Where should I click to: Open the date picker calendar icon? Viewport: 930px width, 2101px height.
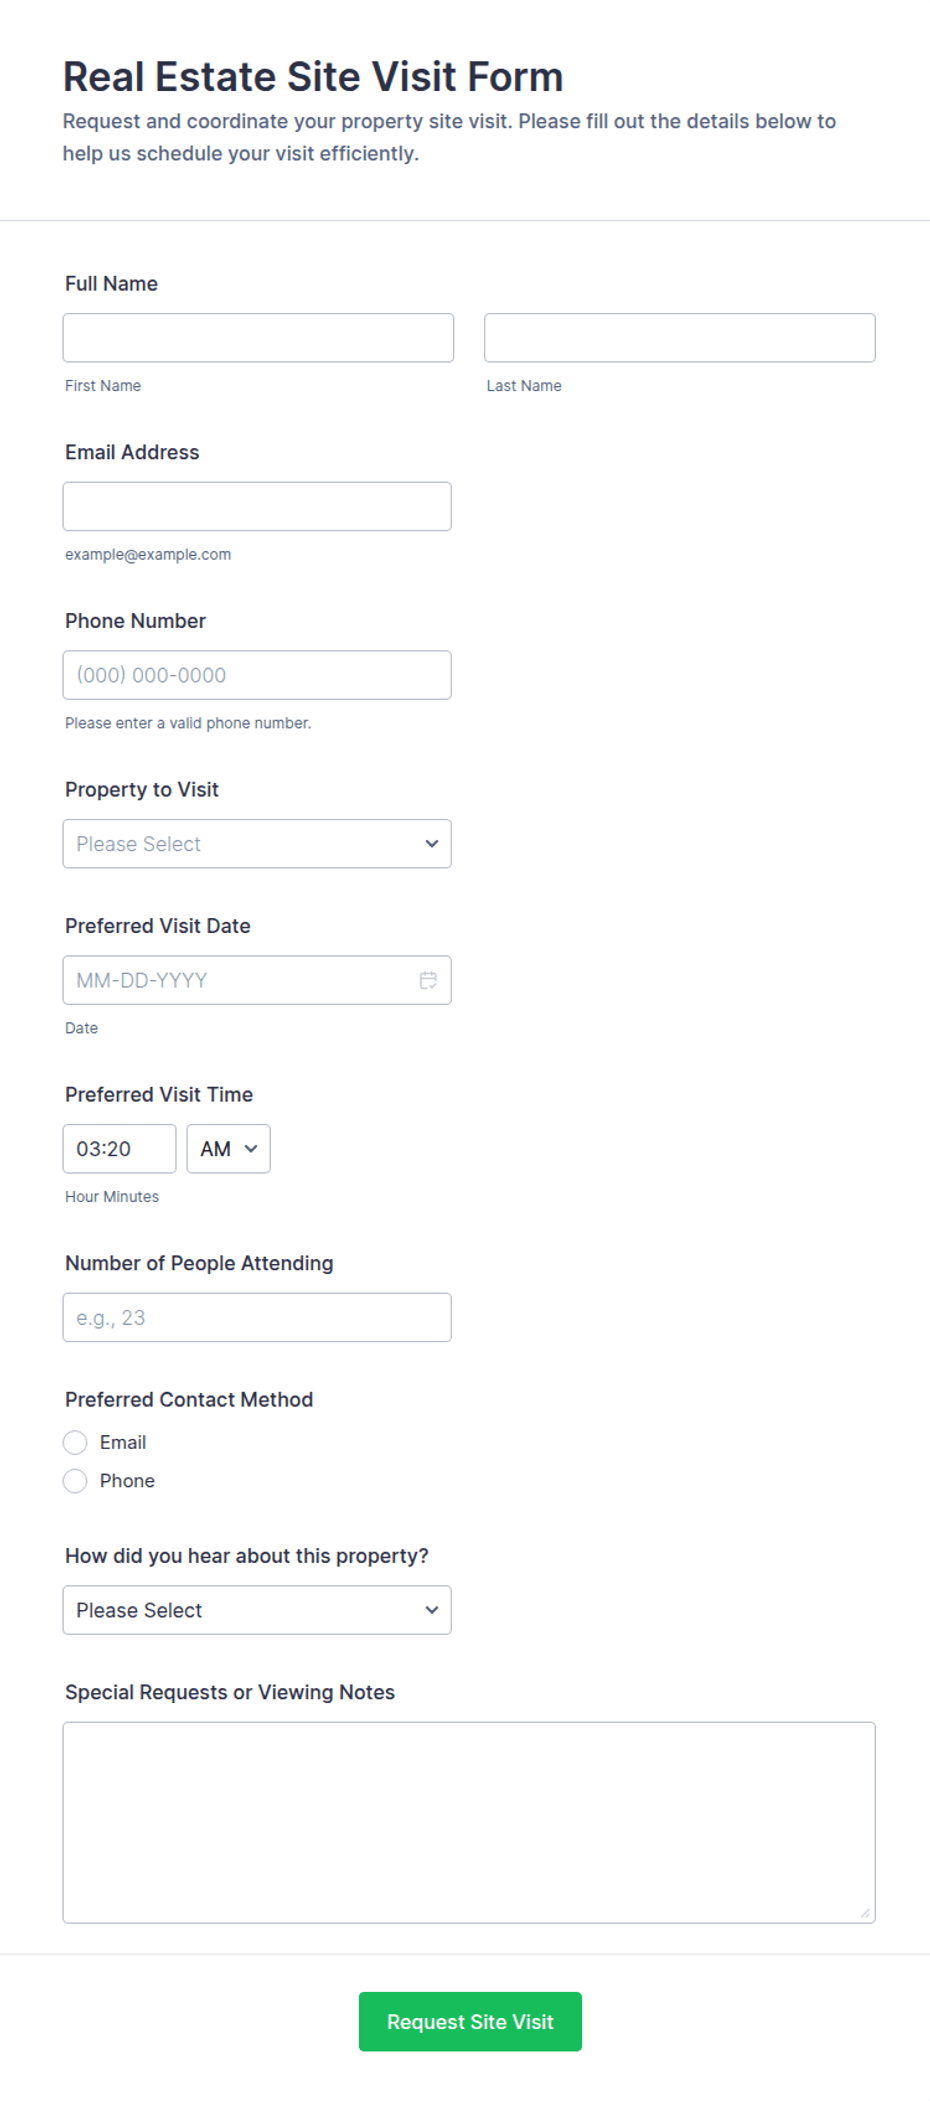[428, 980]
